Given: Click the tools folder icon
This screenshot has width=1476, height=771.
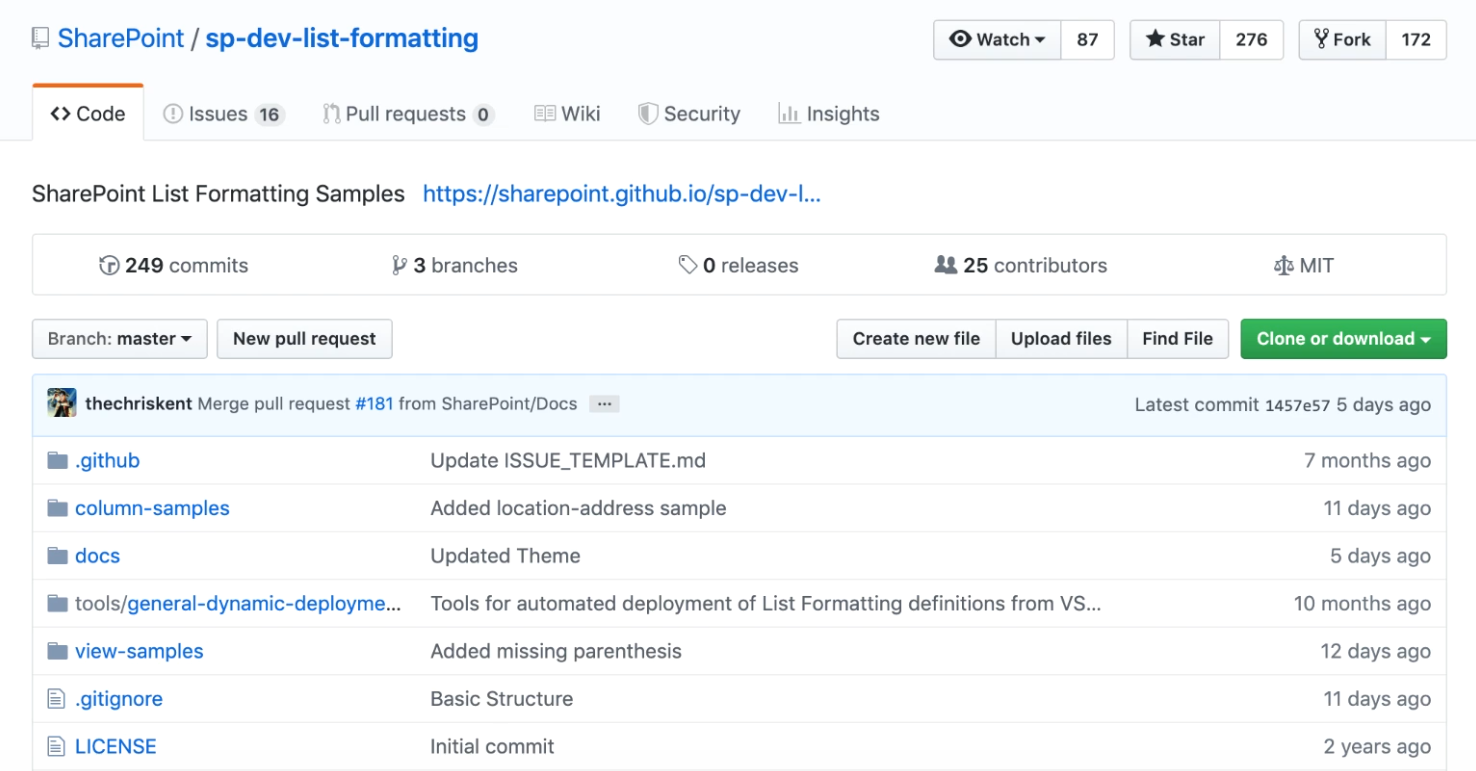Looking at the screenshot, I should [x=57, y=604].
